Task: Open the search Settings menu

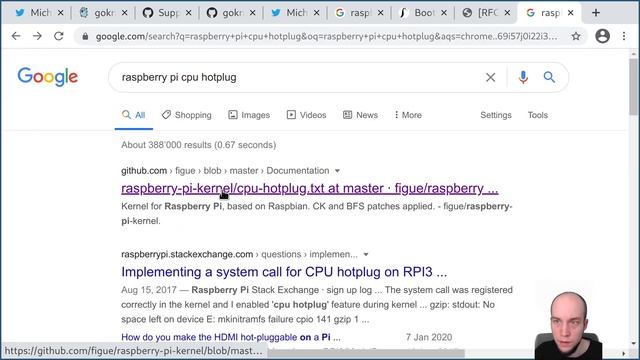Action: click(496, 115)
